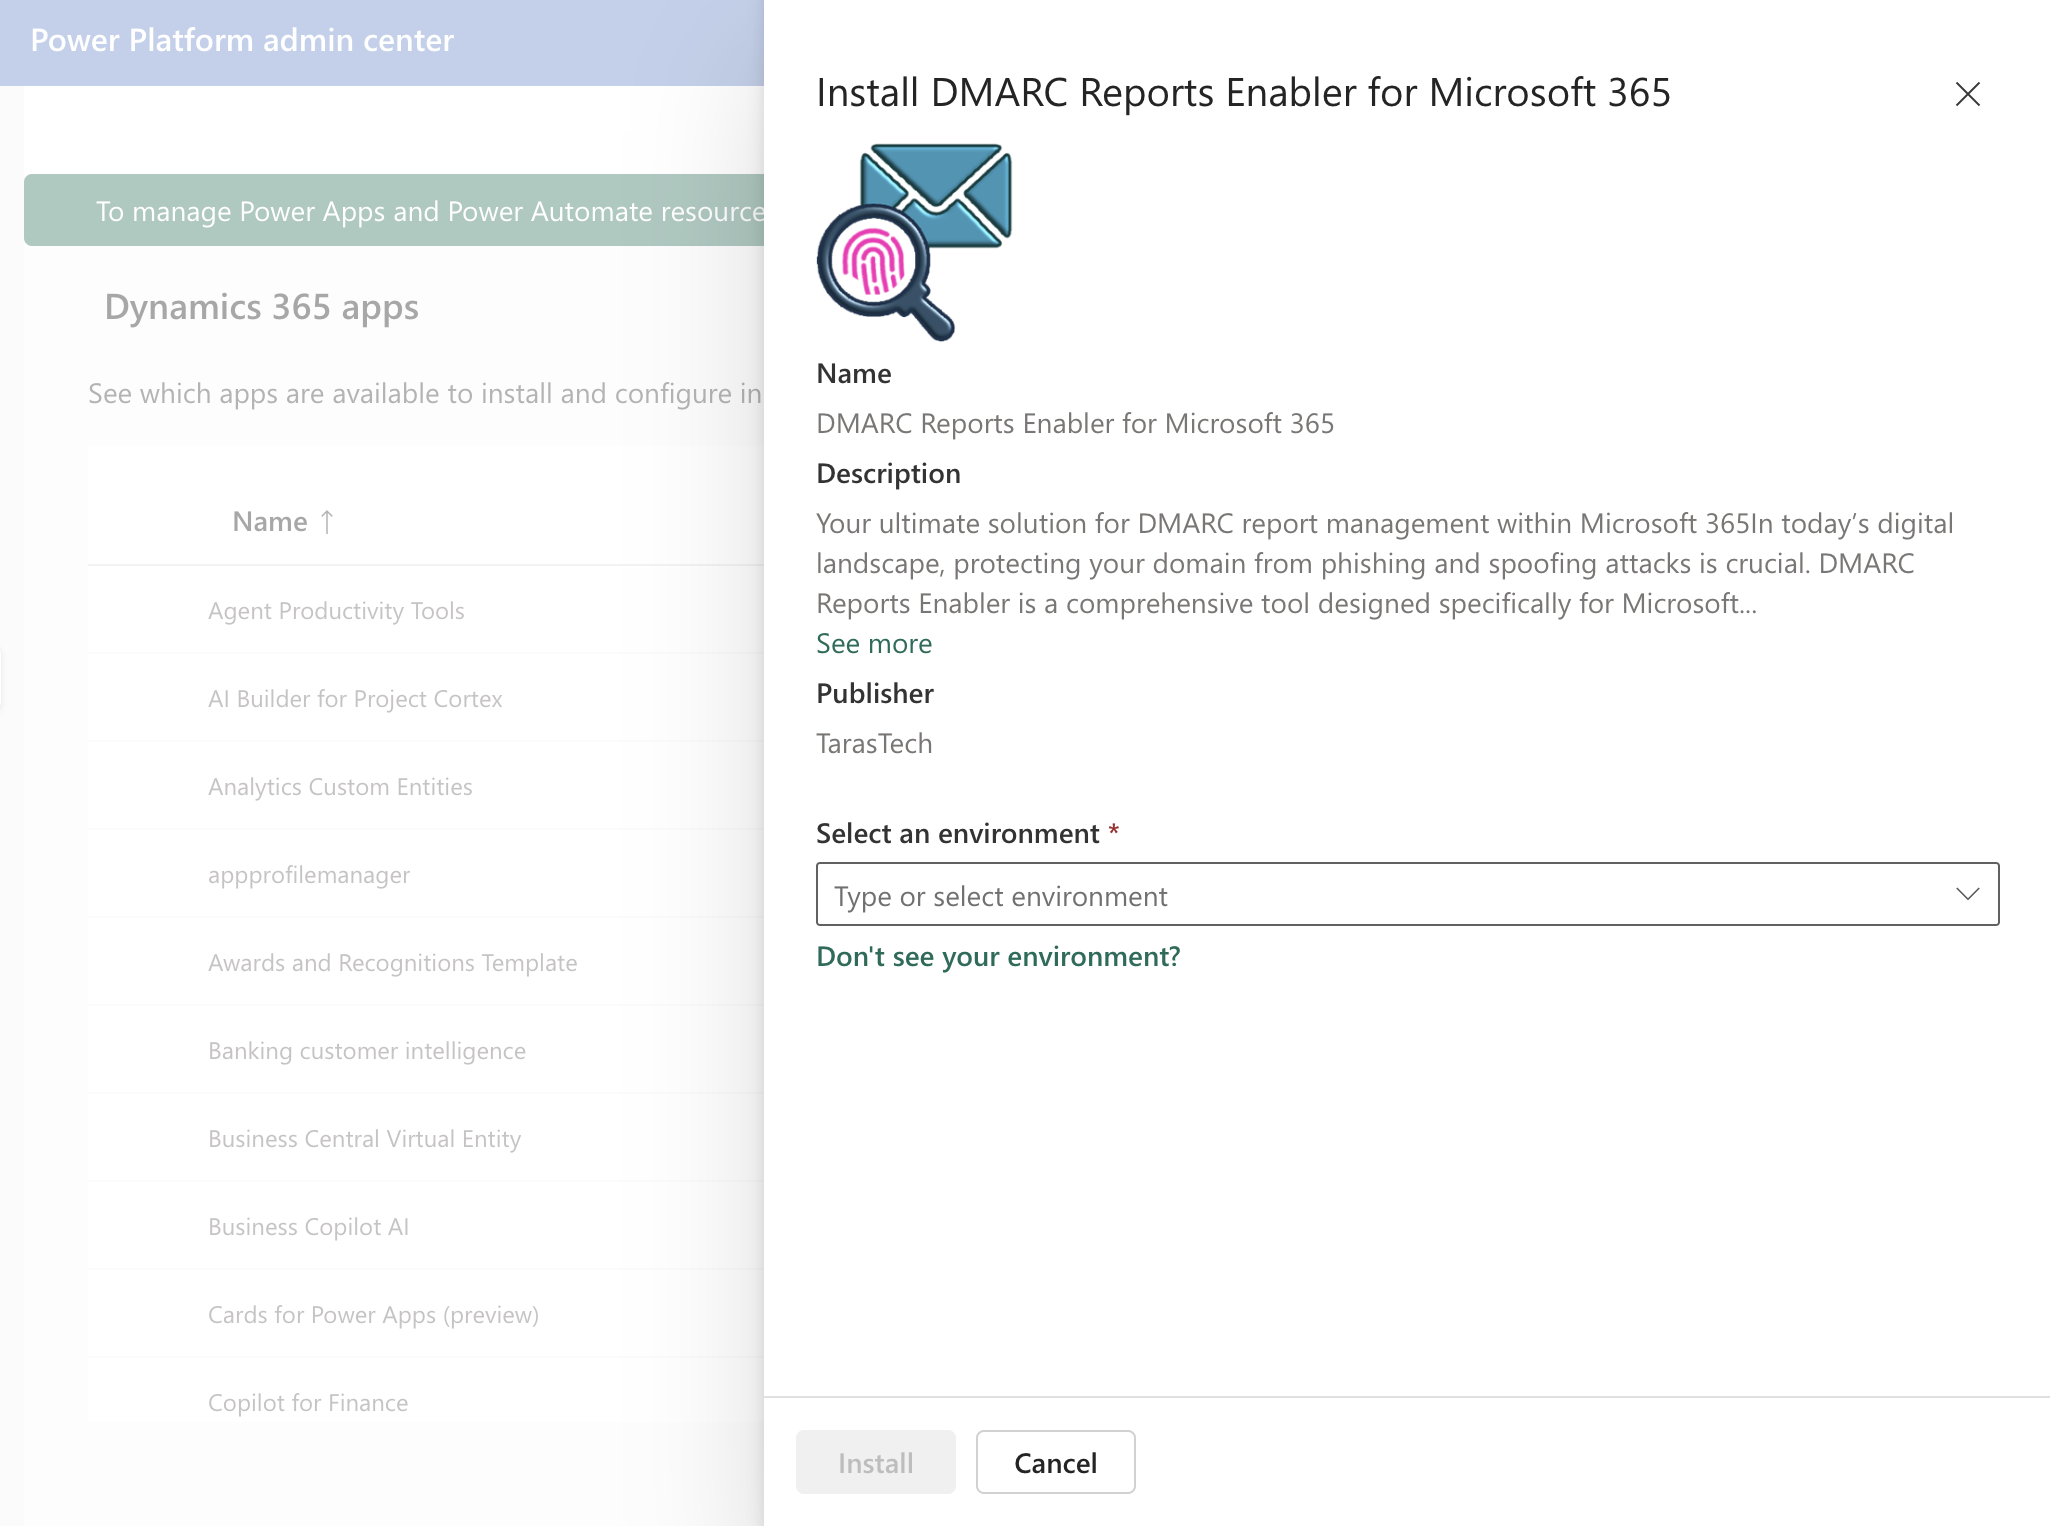Select Banking customer intelligence row

click(426, 1050)
